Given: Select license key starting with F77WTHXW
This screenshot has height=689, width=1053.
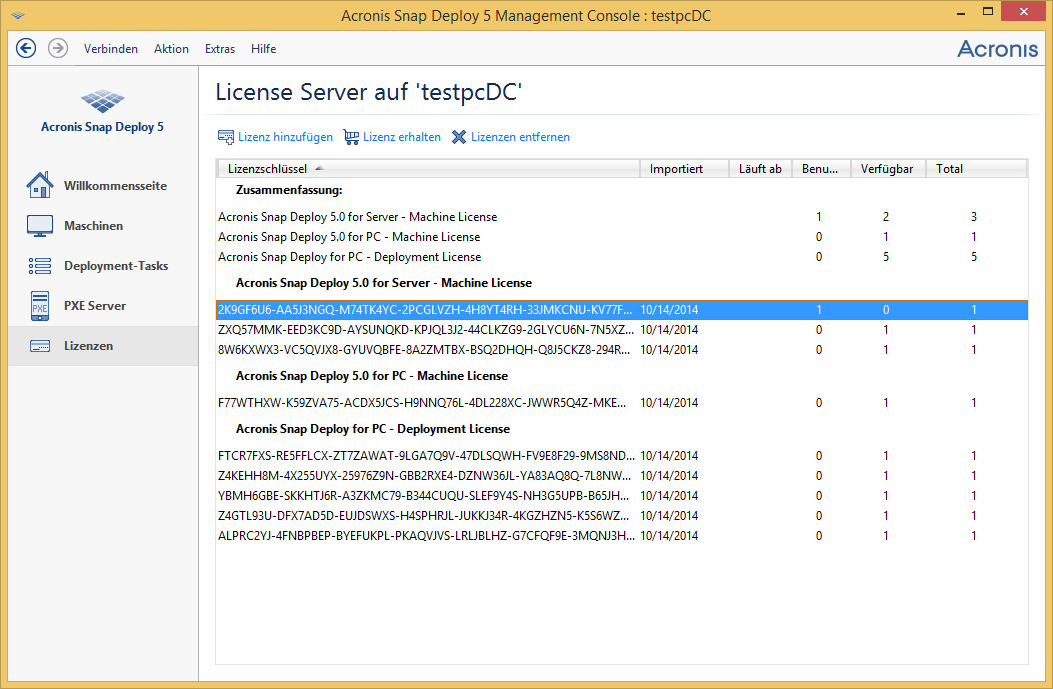Looking at the screenshot, I should (622, 403).
